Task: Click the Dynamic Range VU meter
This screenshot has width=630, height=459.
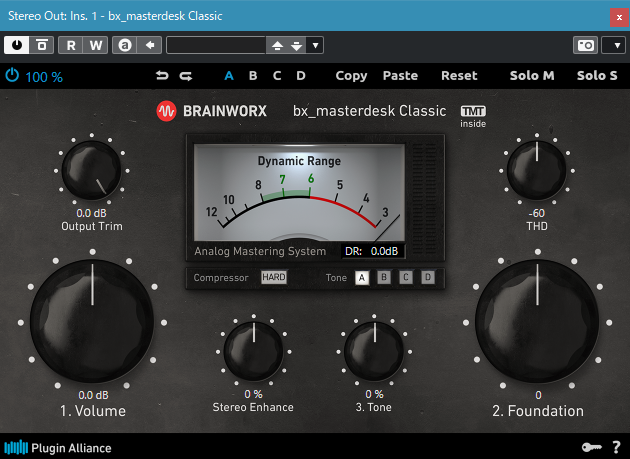Action: point(299,193)
